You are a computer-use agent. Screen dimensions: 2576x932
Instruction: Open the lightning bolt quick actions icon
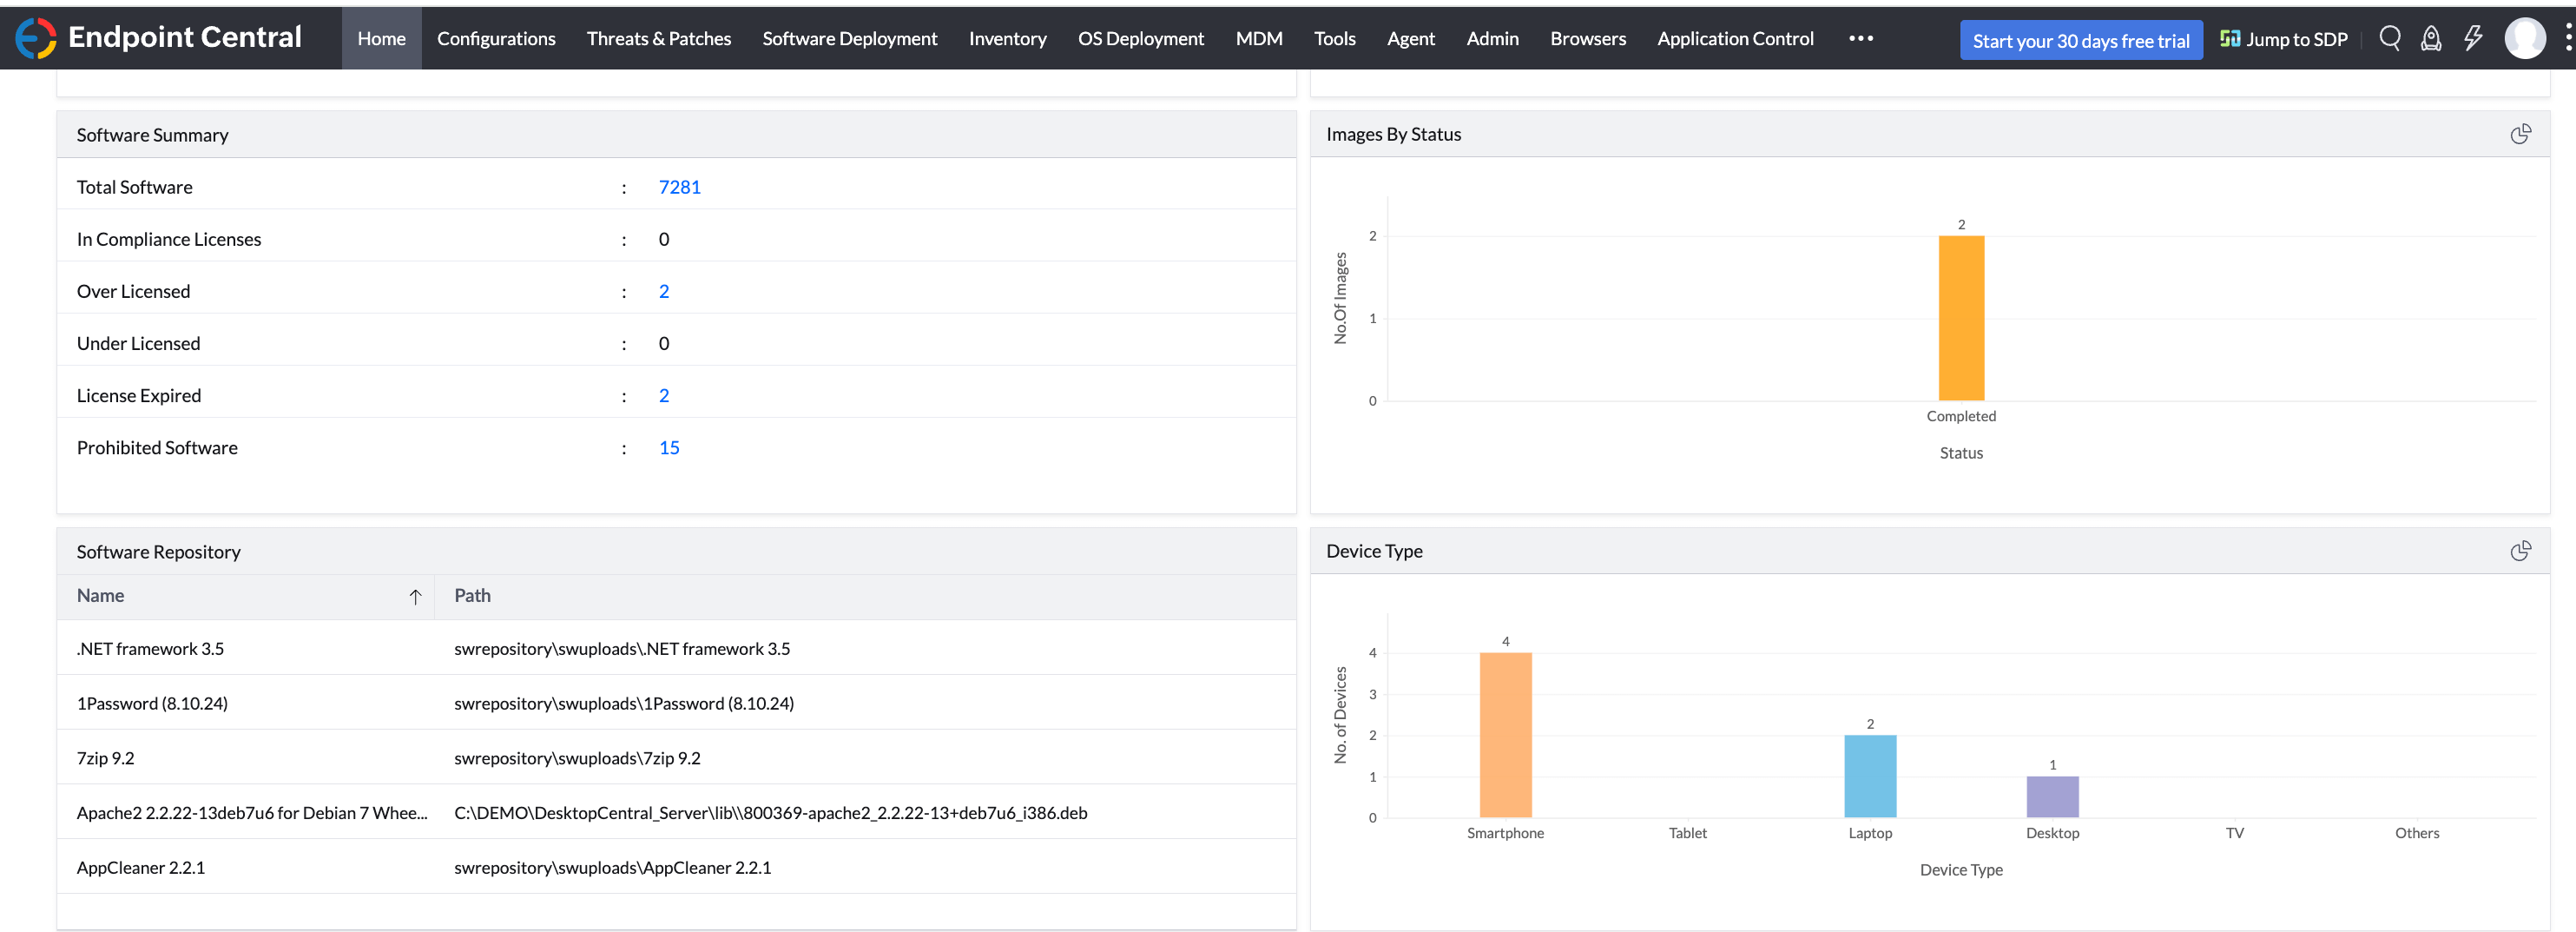[x=2472, y=38]
